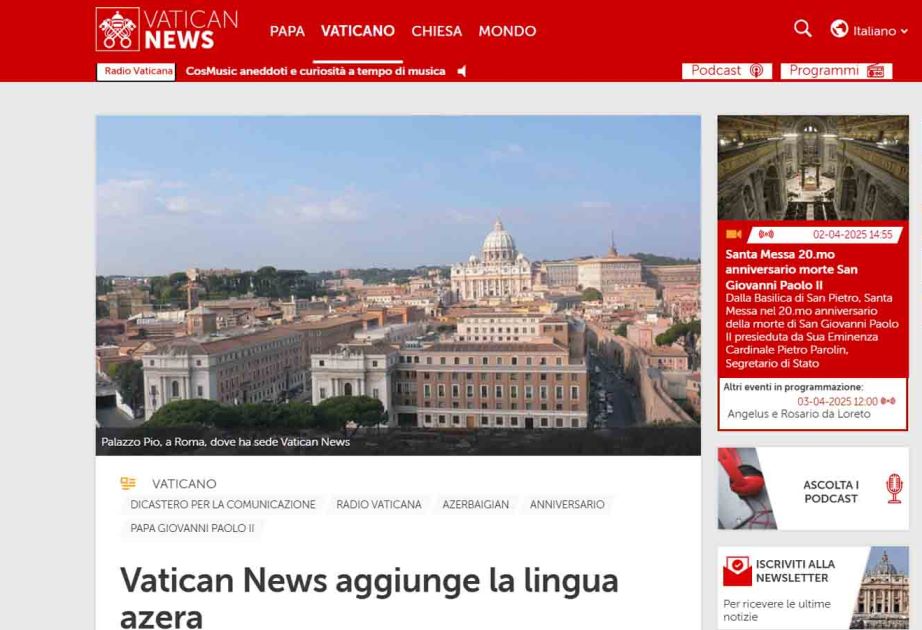Open ISCRIVITI ALLA NEWSLETTER banner
Screen dimensions: 922x630
pos(813,588)
